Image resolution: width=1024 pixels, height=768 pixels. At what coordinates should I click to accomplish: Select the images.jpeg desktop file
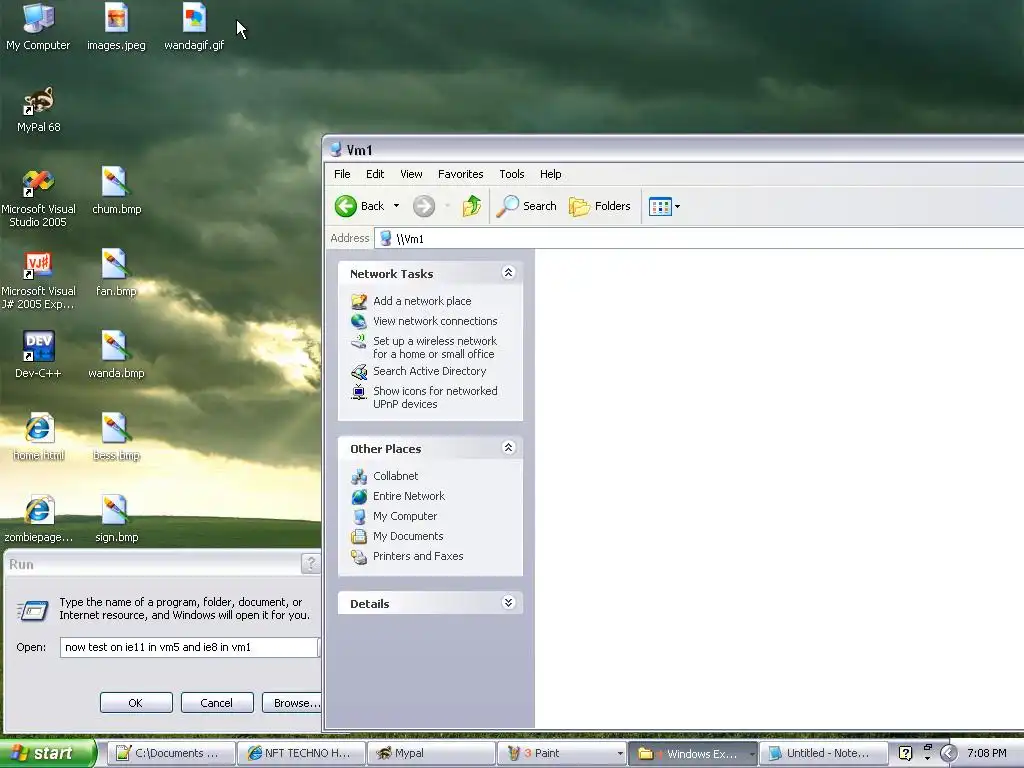click(116, 26)
